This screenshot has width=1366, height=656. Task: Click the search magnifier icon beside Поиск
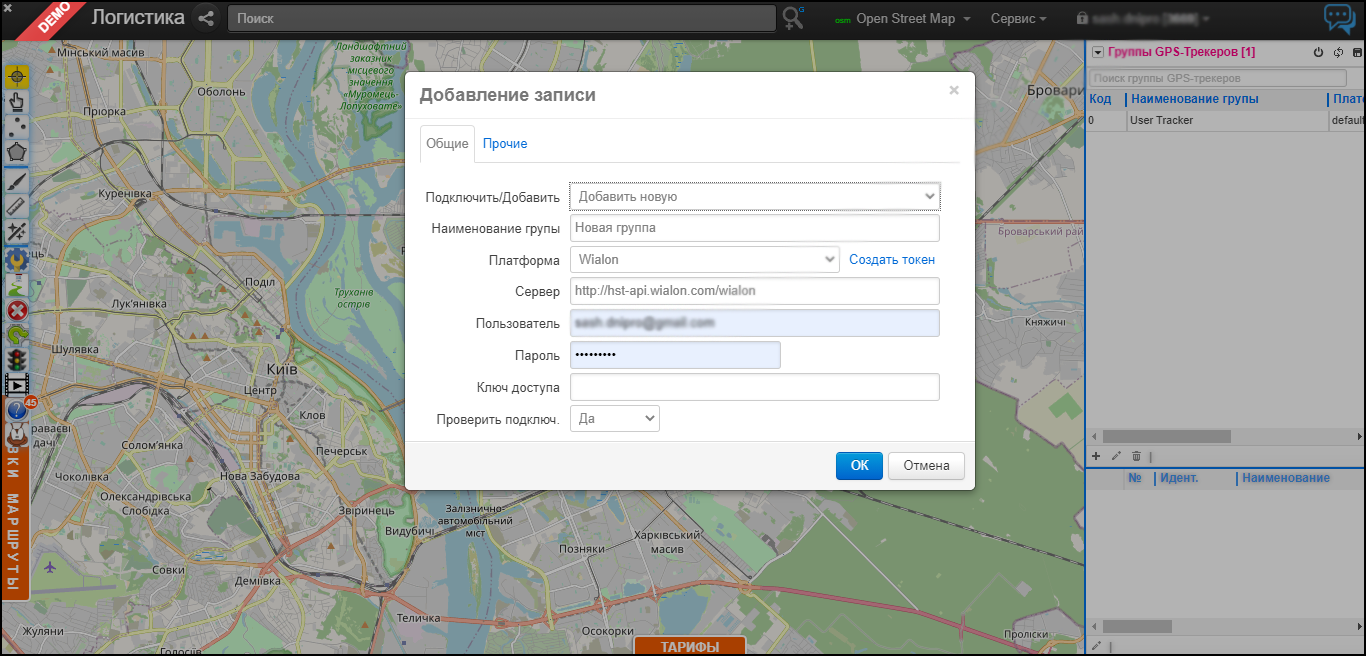[794, 18]
